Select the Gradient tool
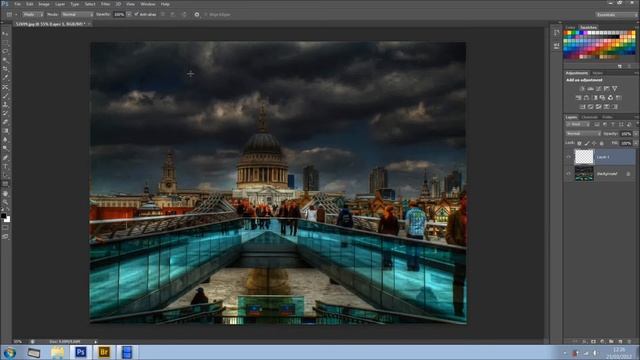 [x=5, y=131]
